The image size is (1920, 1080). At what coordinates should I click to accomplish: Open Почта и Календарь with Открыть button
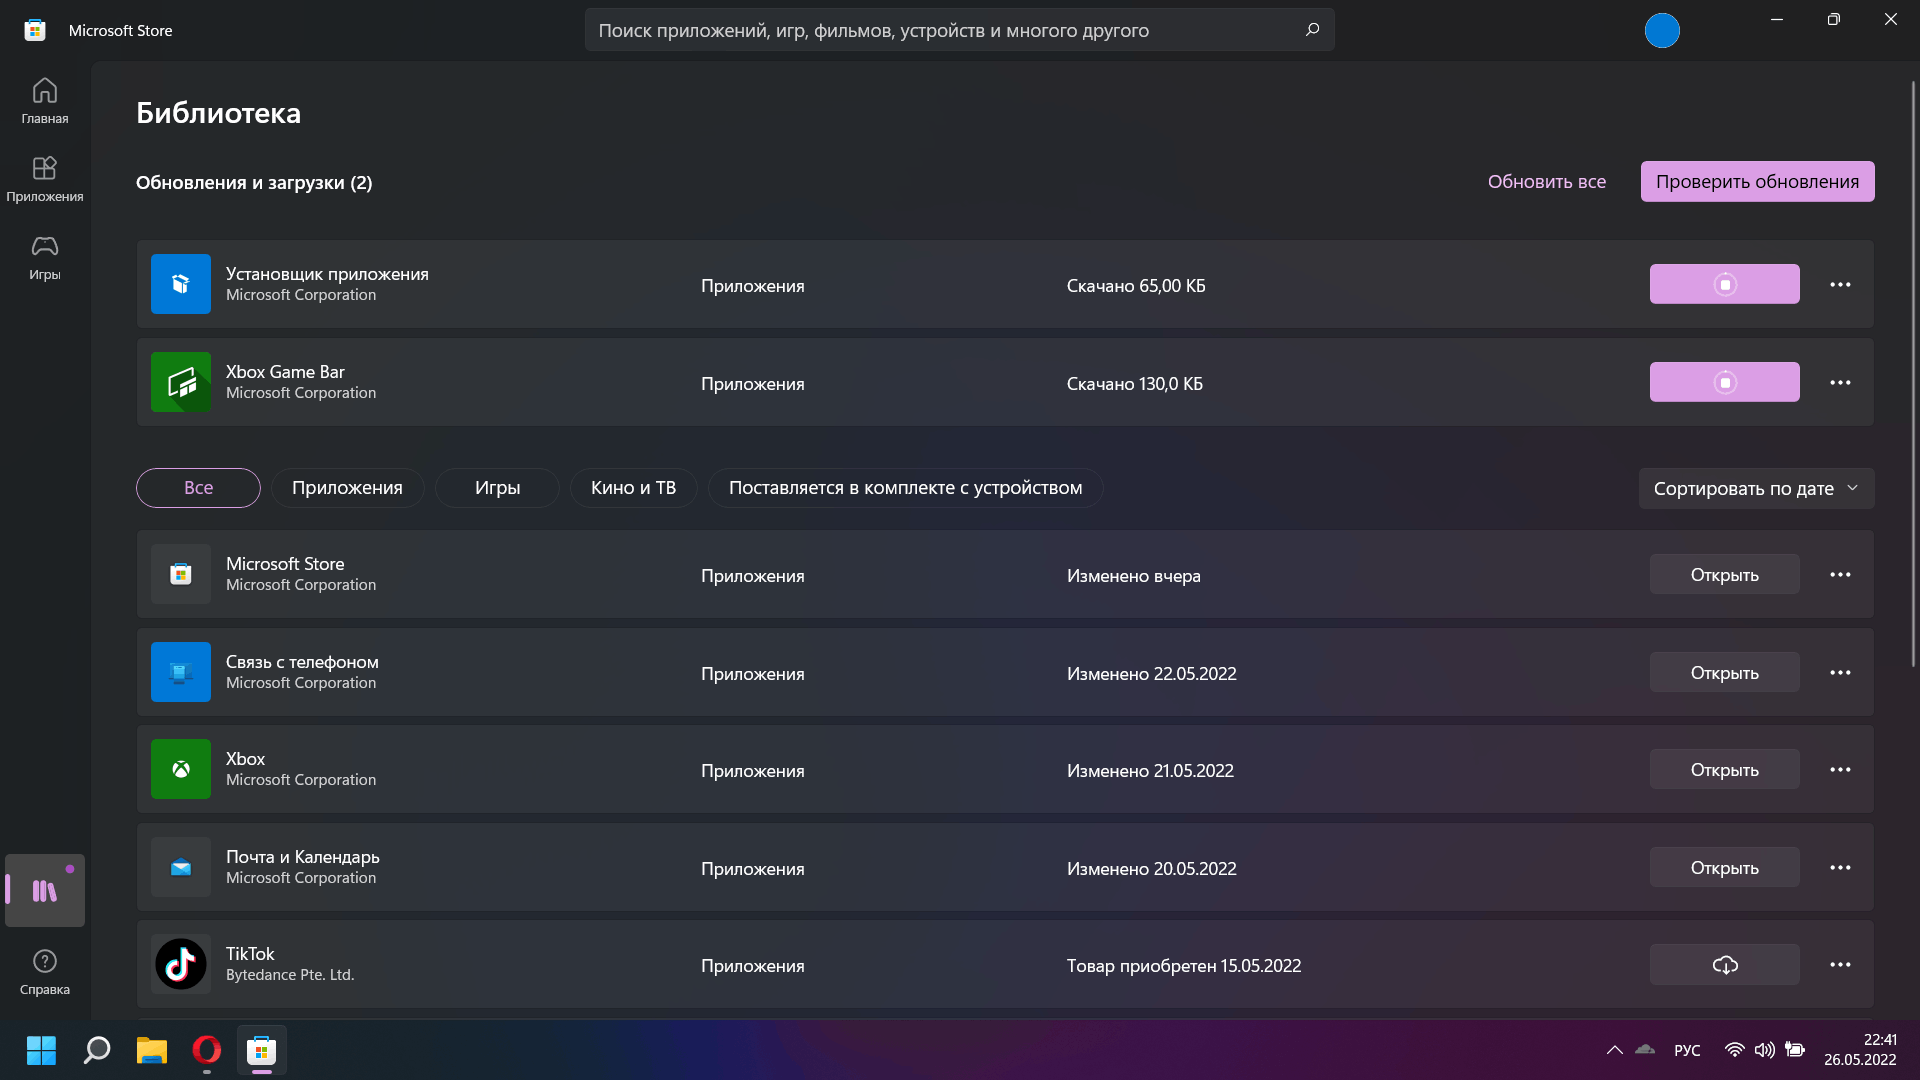(x=1724, y=867)
